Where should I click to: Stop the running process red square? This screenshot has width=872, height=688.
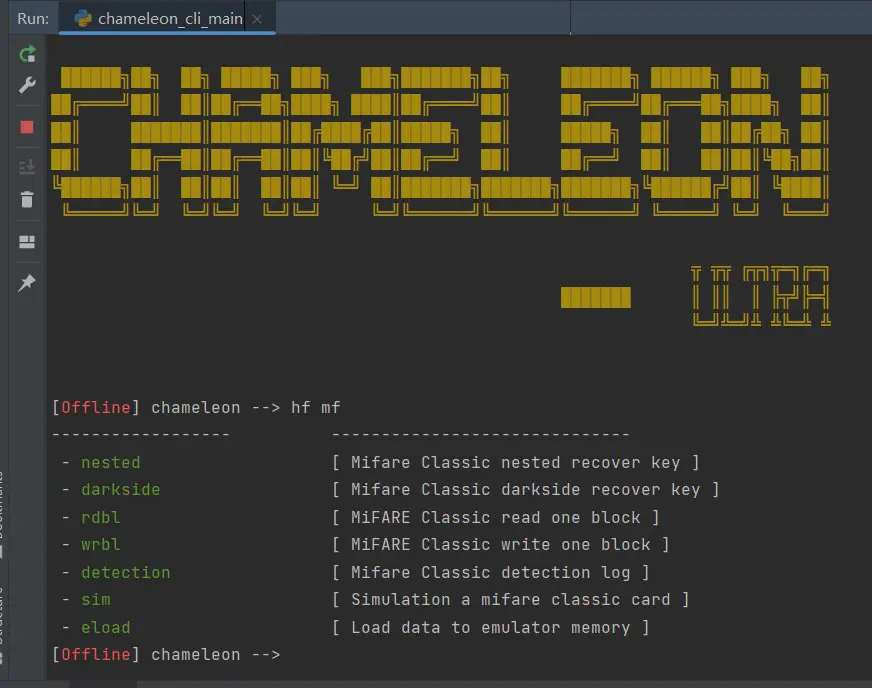coord(27,127)
